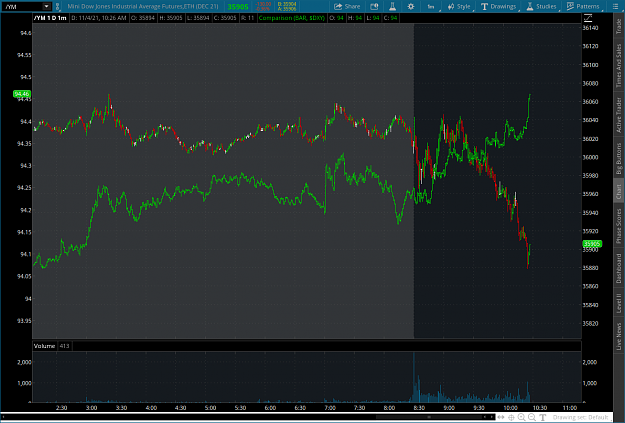Click the D: 11/4/21, 10:26 AM date readout
The image size is (625, 423).
(99, 18)
